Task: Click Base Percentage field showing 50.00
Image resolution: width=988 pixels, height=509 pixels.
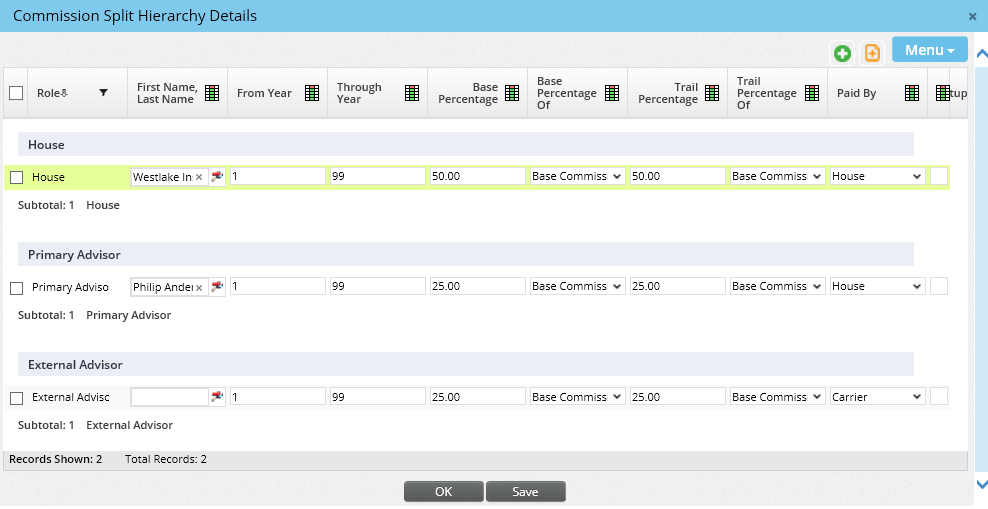Action: 477,176
